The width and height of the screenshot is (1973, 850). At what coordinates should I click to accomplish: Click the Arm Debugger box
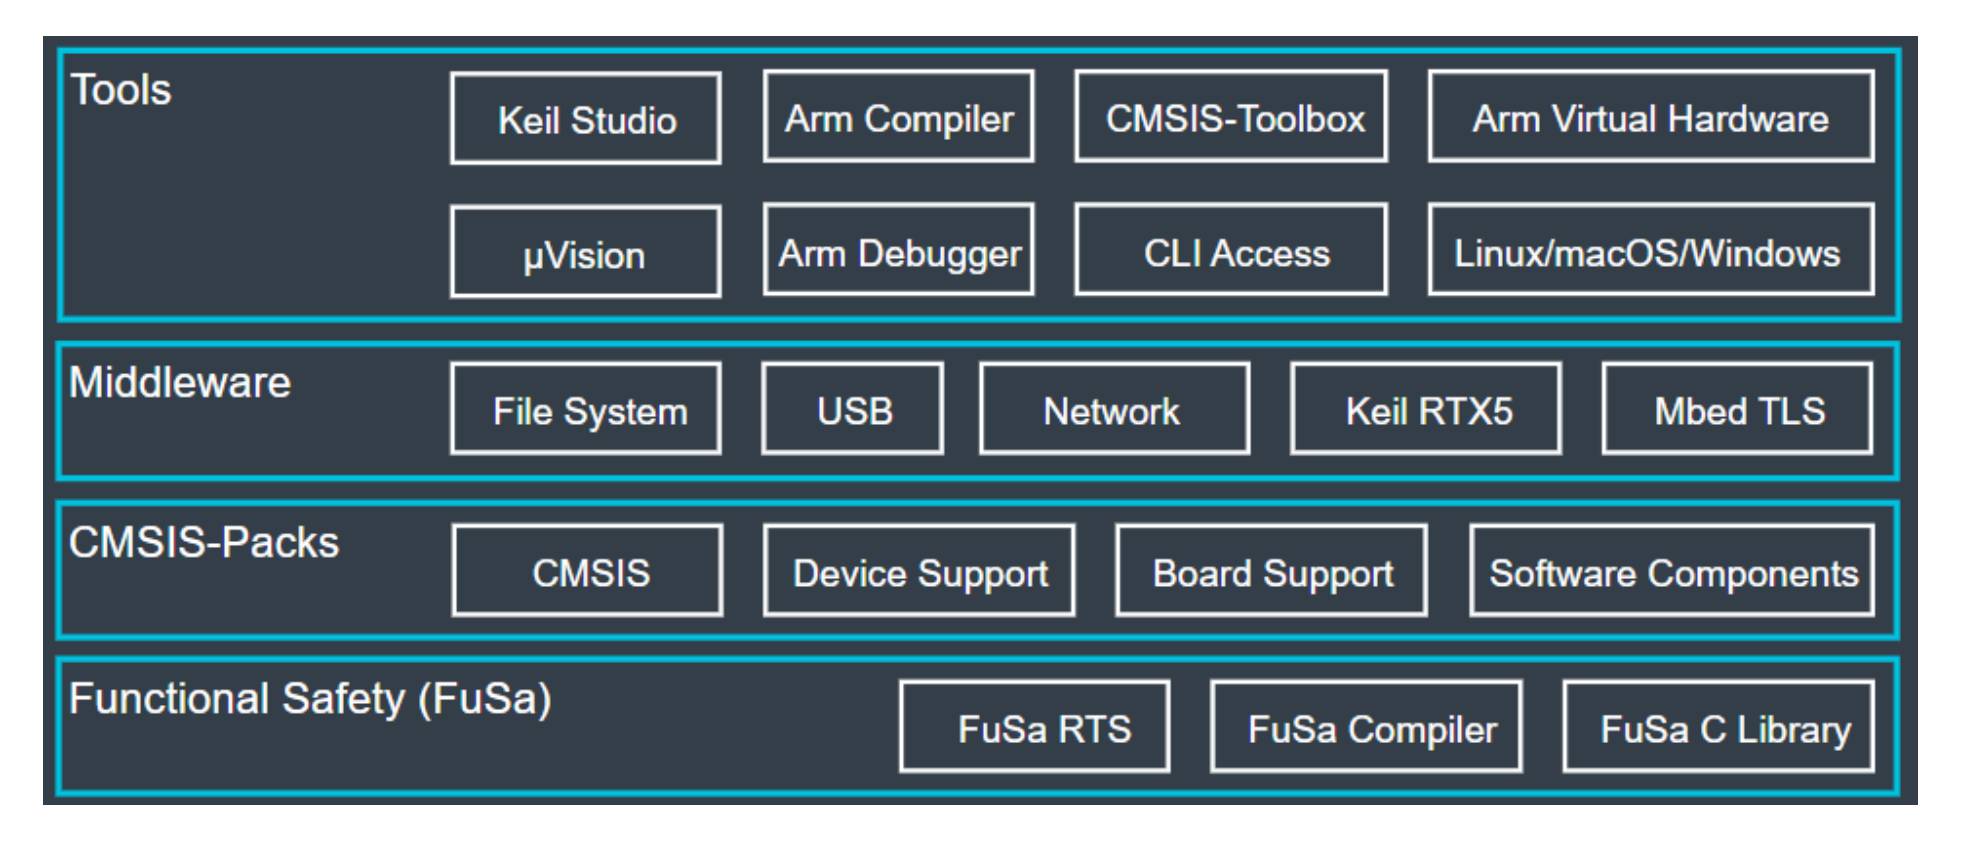(898, 250)
